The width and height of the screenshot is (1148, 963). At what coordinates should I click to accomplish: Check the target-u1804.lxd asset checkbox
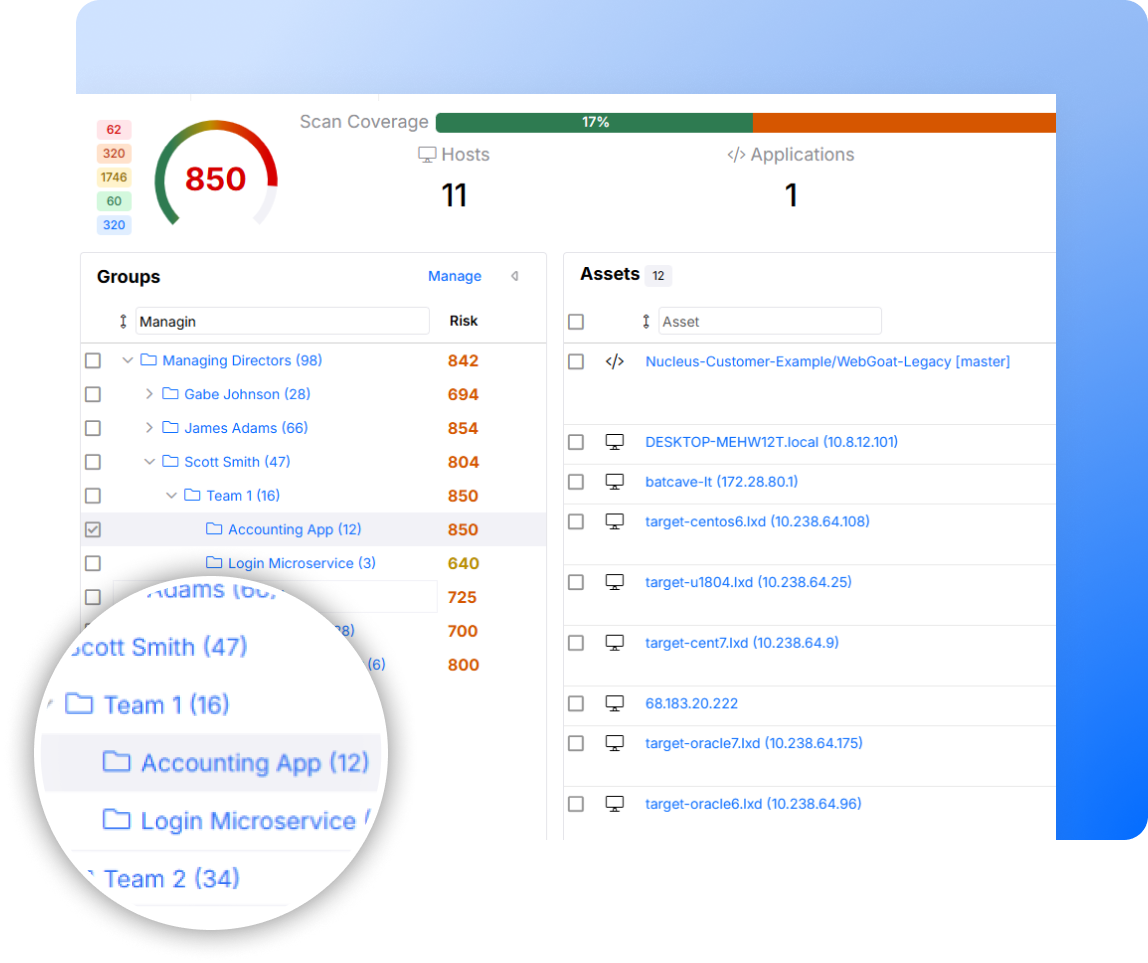click(x=576, y=582)
